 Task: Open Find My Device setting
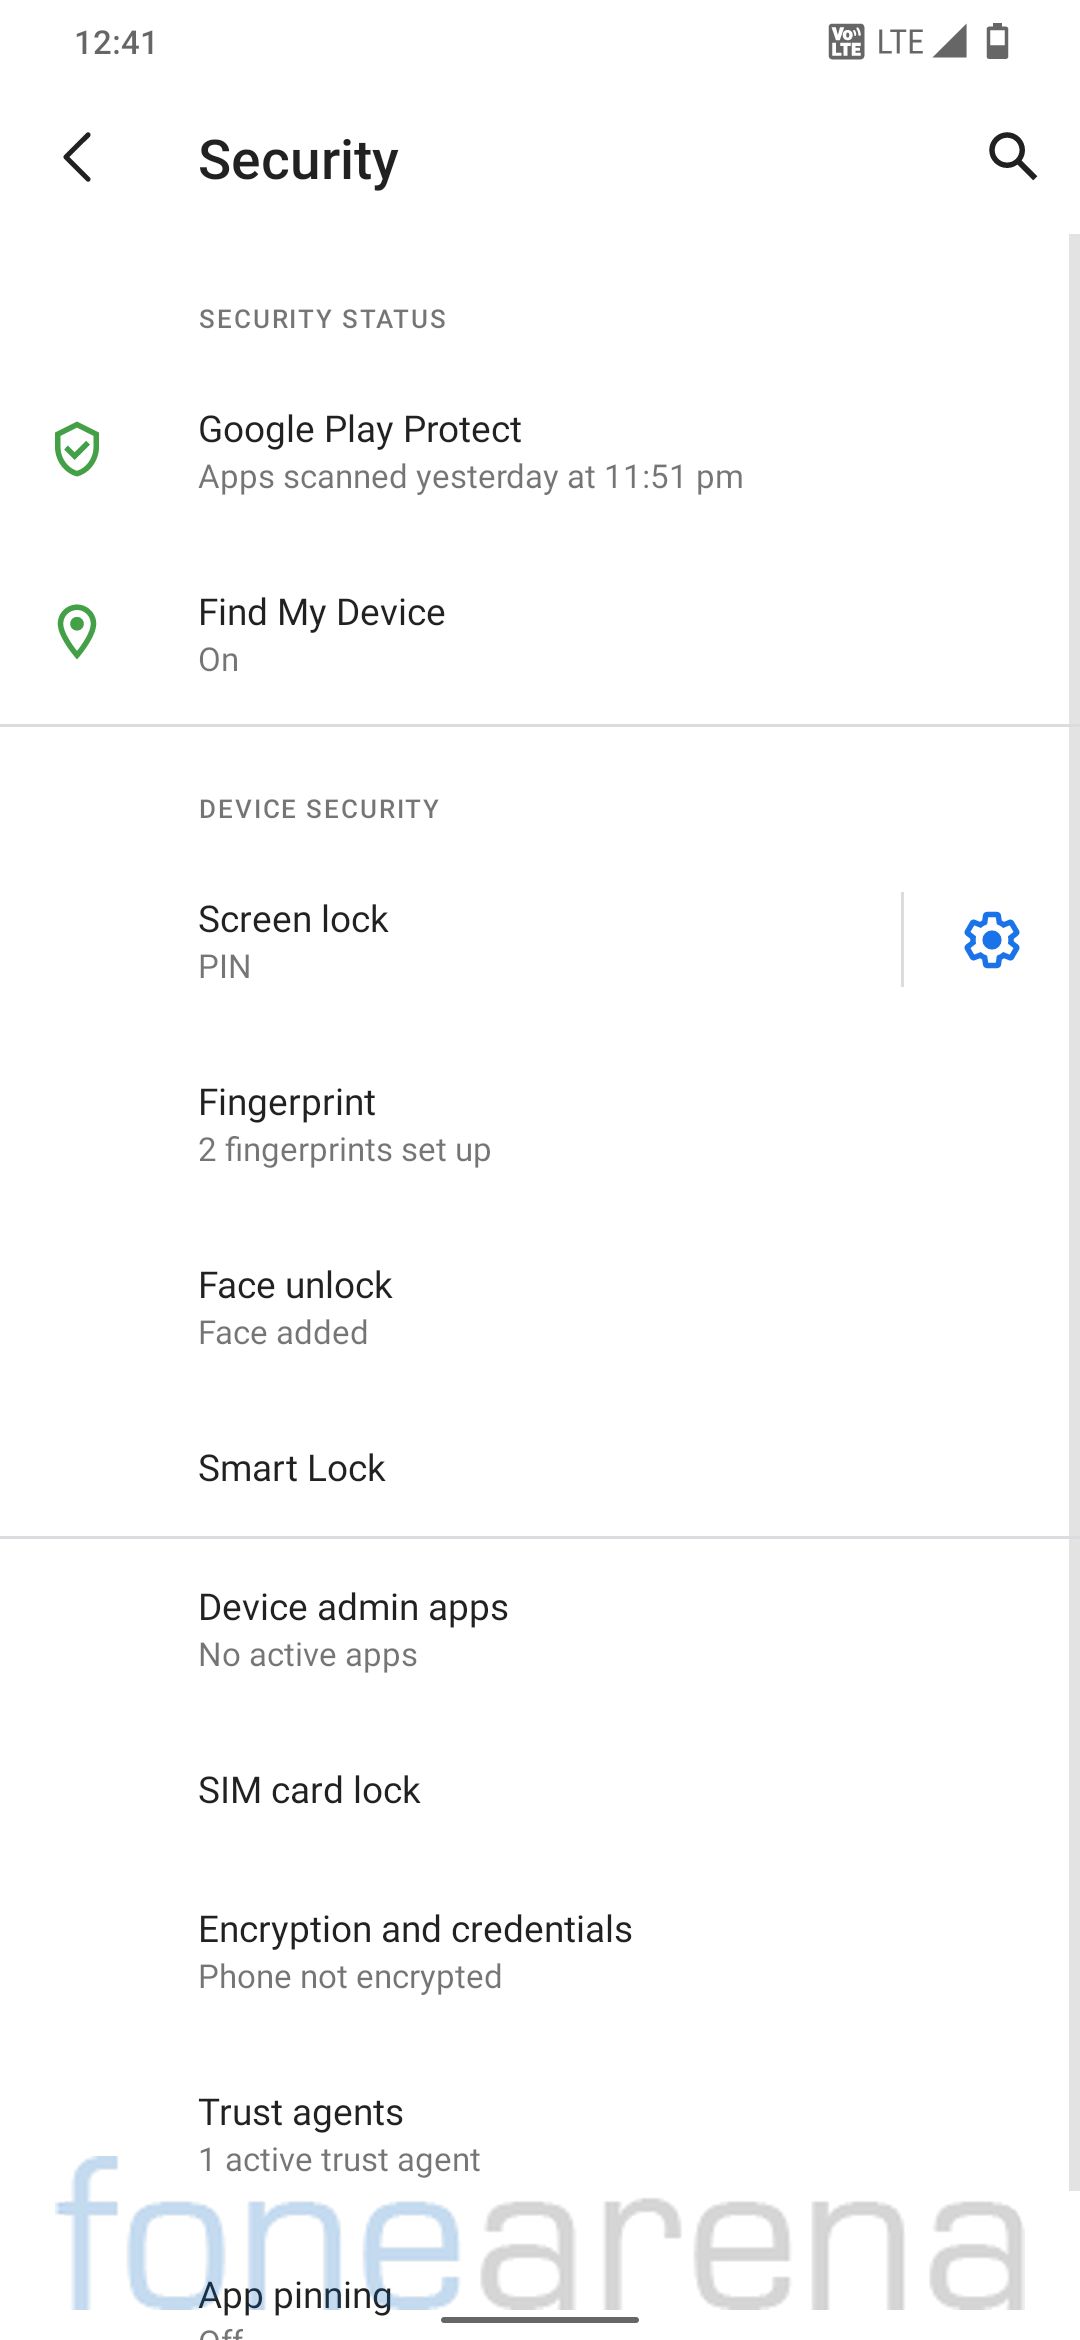(x=322, y=634)
